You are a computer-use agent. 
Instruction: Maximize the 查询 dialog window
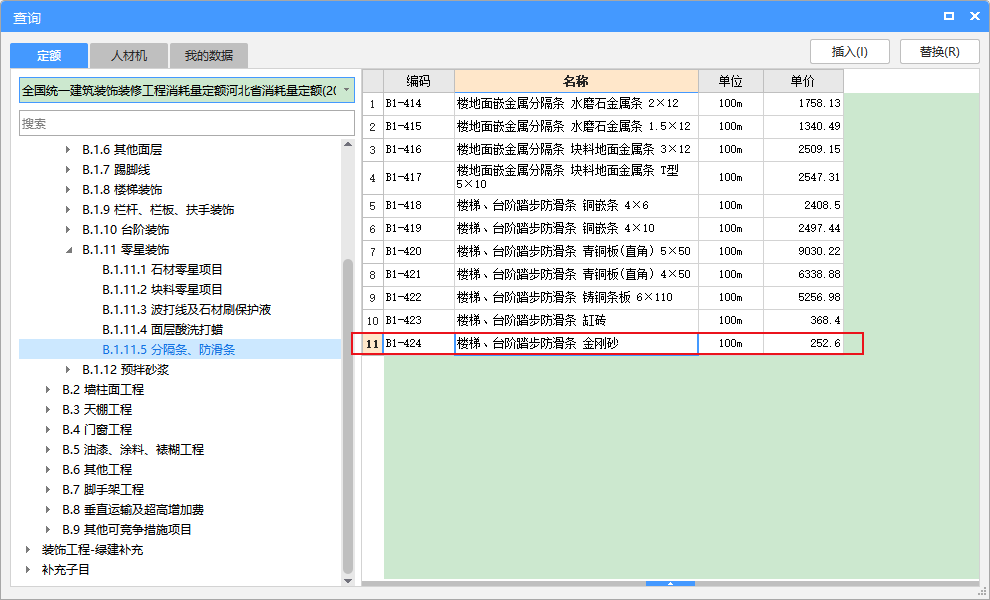click(x=948, y=16)
